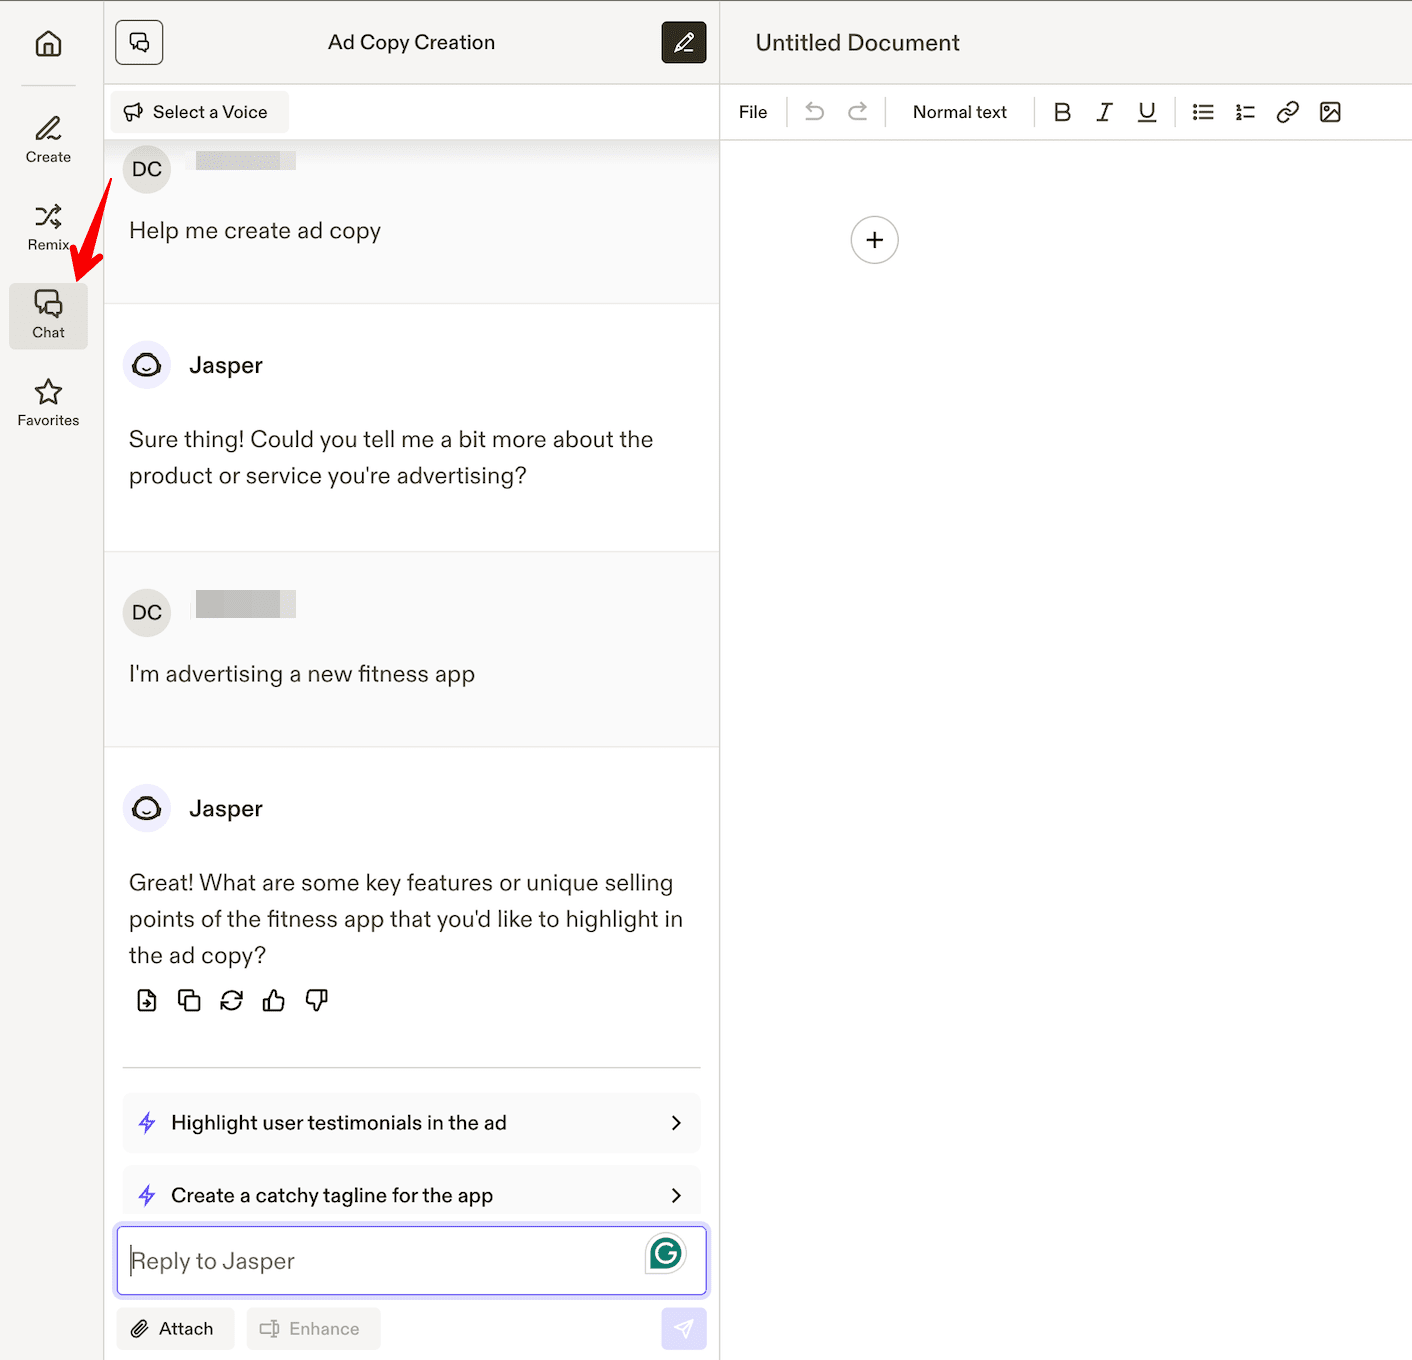Open the Grammarly icon in reply field
Screen dimensions: 1412x1360
pyautogui.click(x=666, y=1253)
